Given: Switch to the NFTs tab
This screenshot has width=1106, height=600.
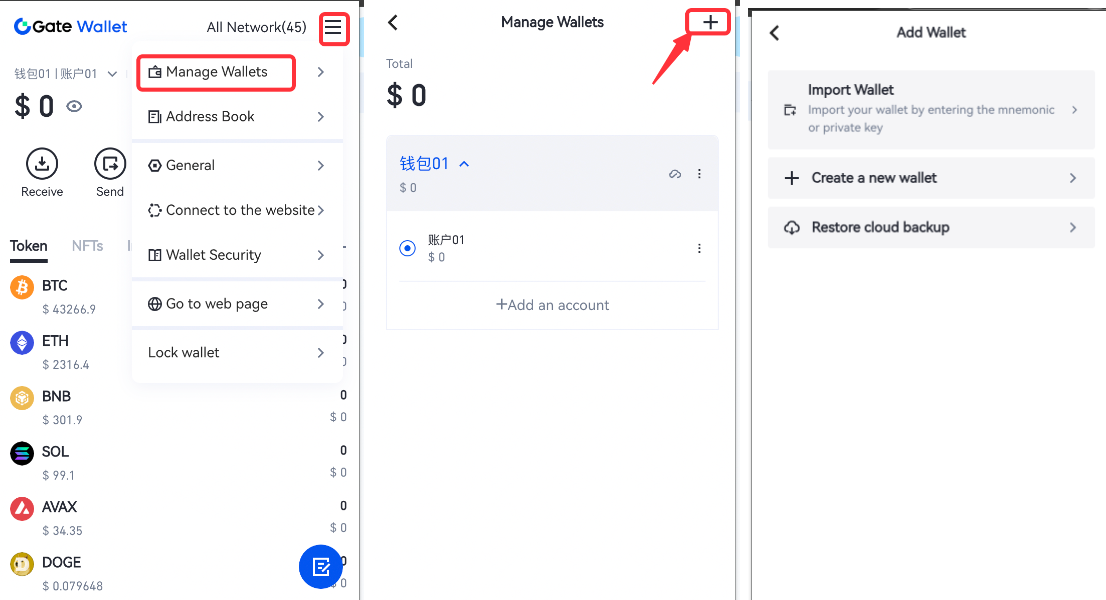Looking at the screenshot, I should 87,246.
